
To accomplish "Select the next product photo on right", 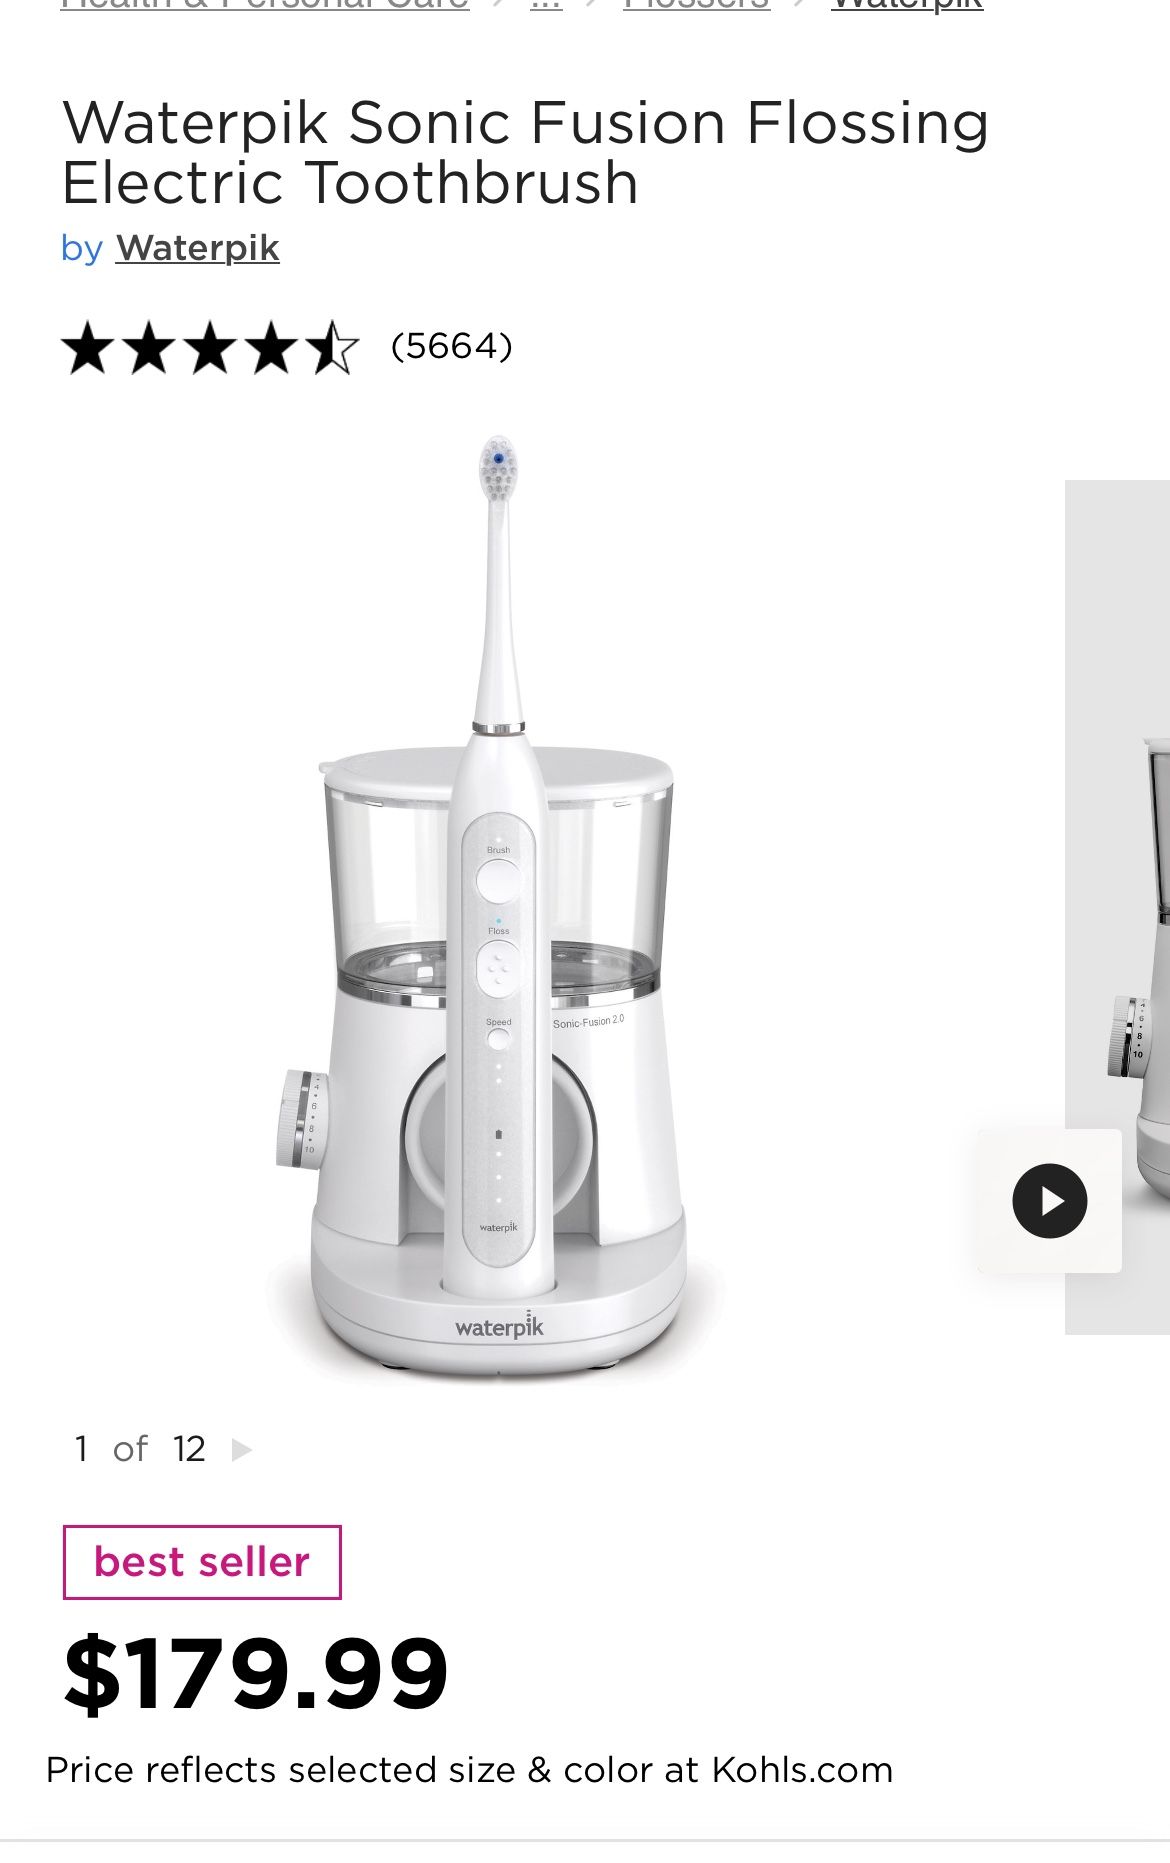I will click(1117, 907).
